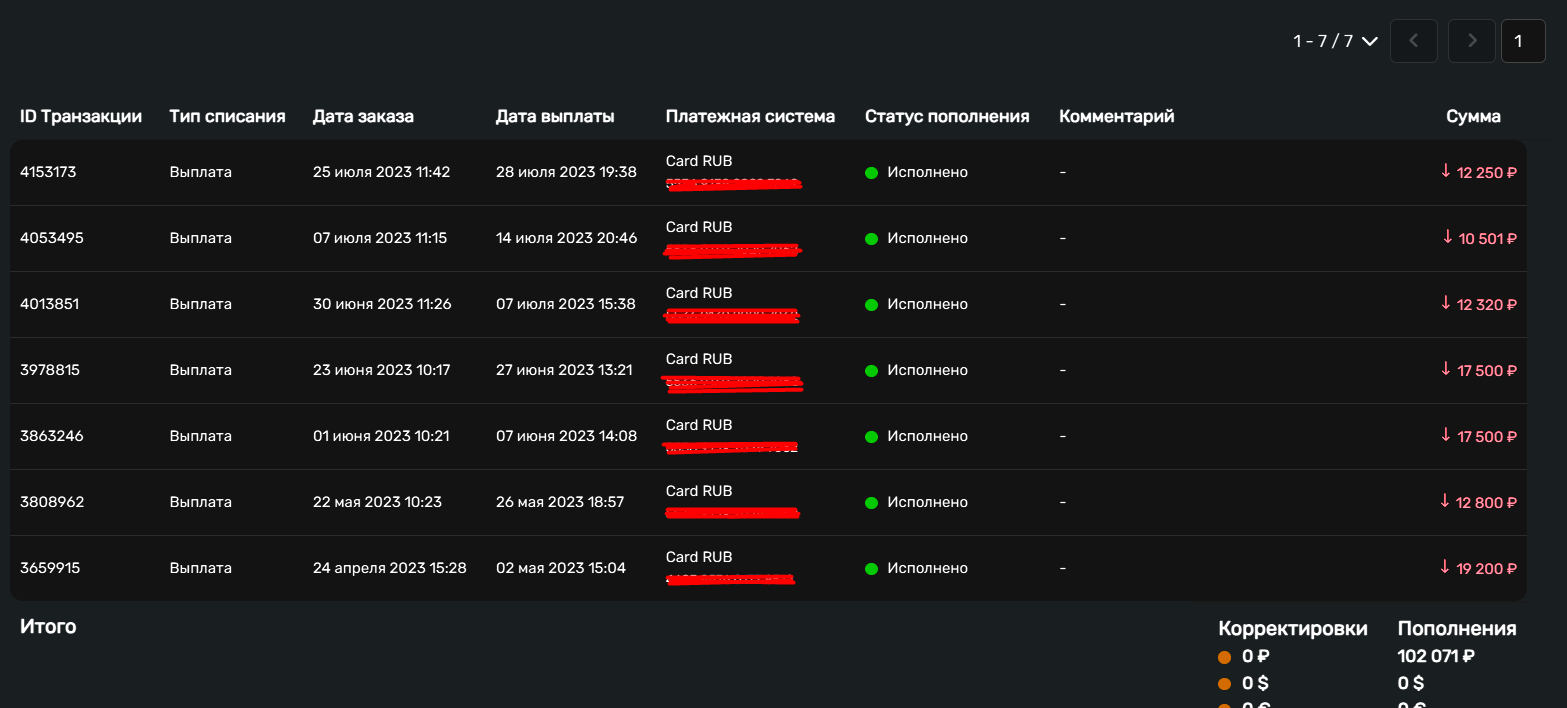Click order date 24 апреля 2023 15:28

(x=389, y=568)
